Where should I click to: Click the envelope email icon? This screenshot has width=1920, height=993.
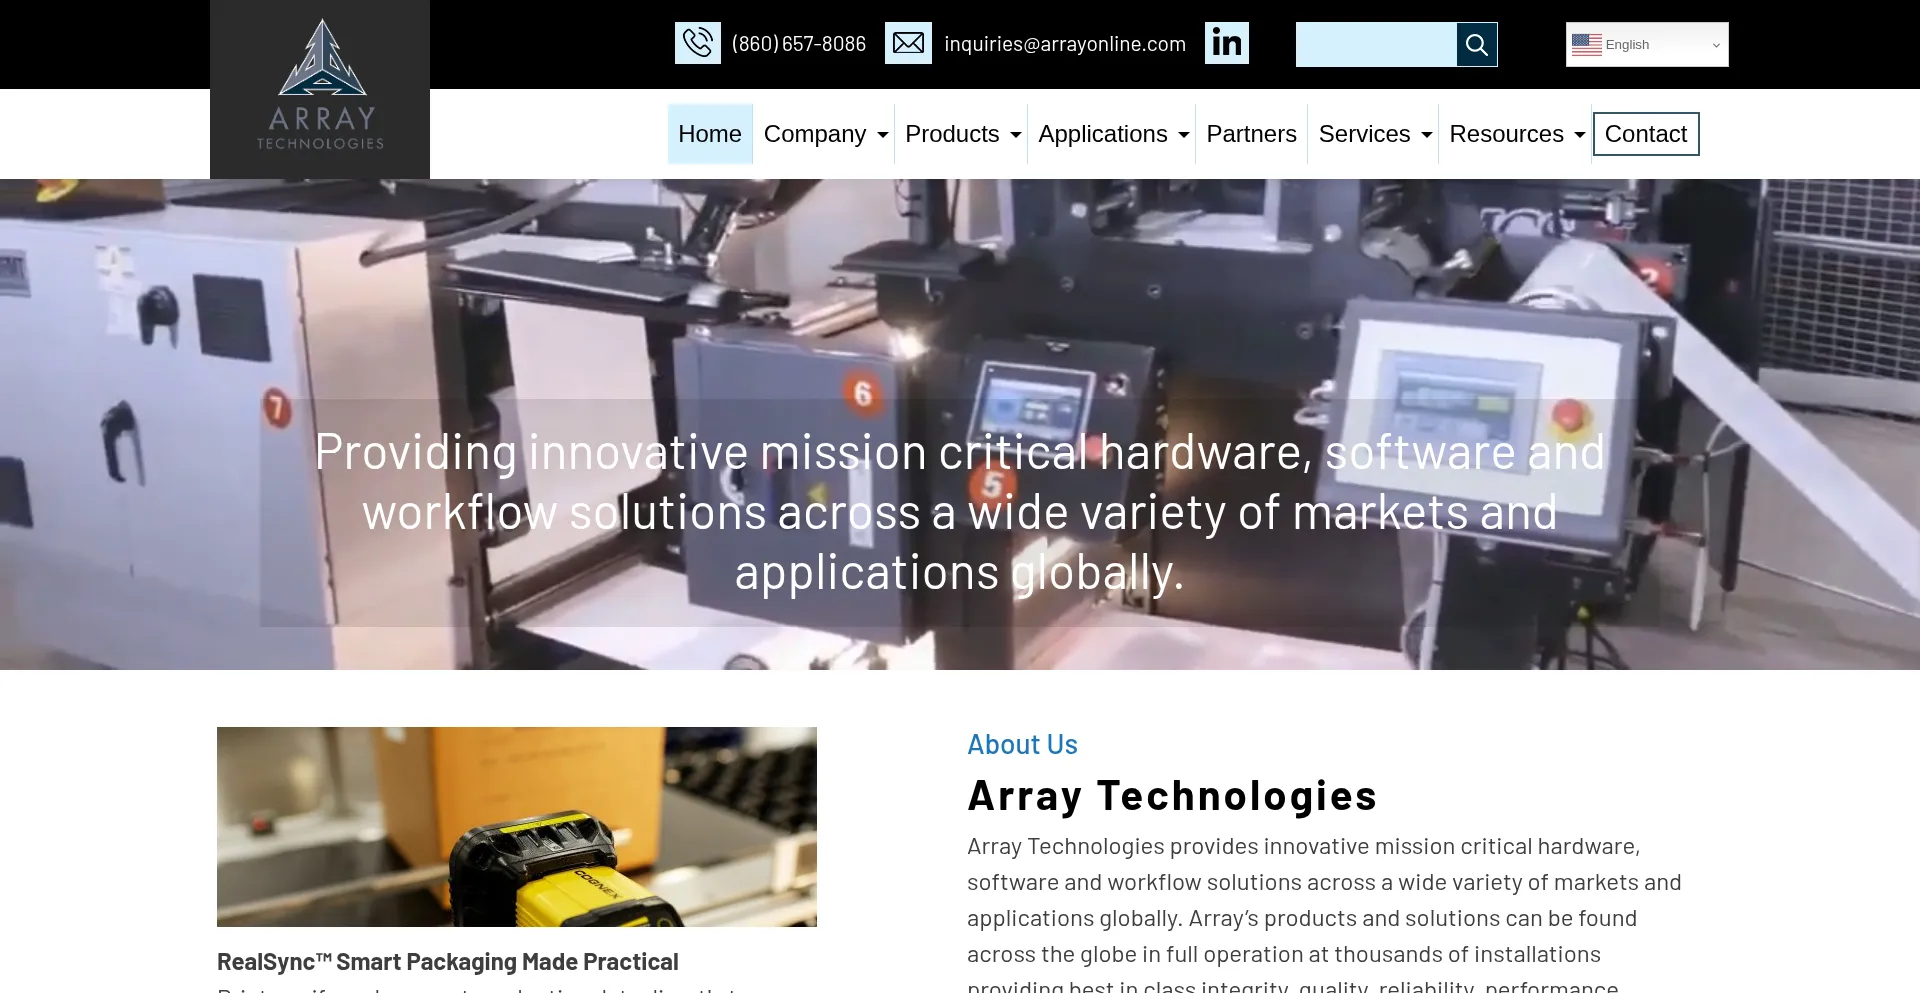pyautogui.click(x=908, y=43)
